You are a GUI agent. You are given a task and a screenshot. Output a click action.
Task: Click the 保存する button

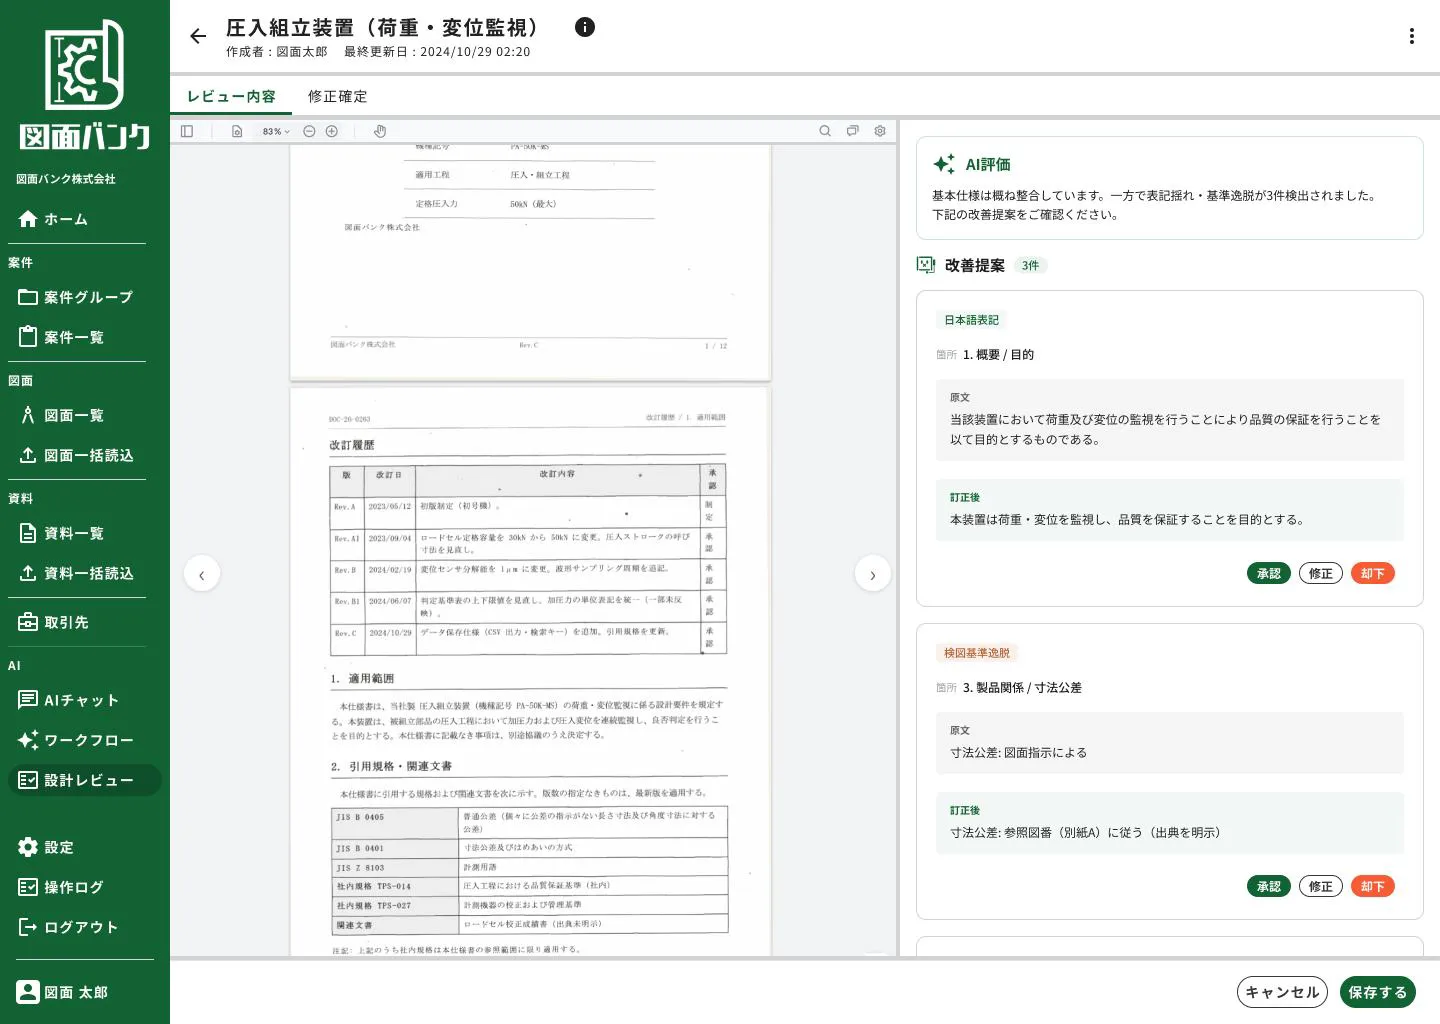coord(1378,992)
